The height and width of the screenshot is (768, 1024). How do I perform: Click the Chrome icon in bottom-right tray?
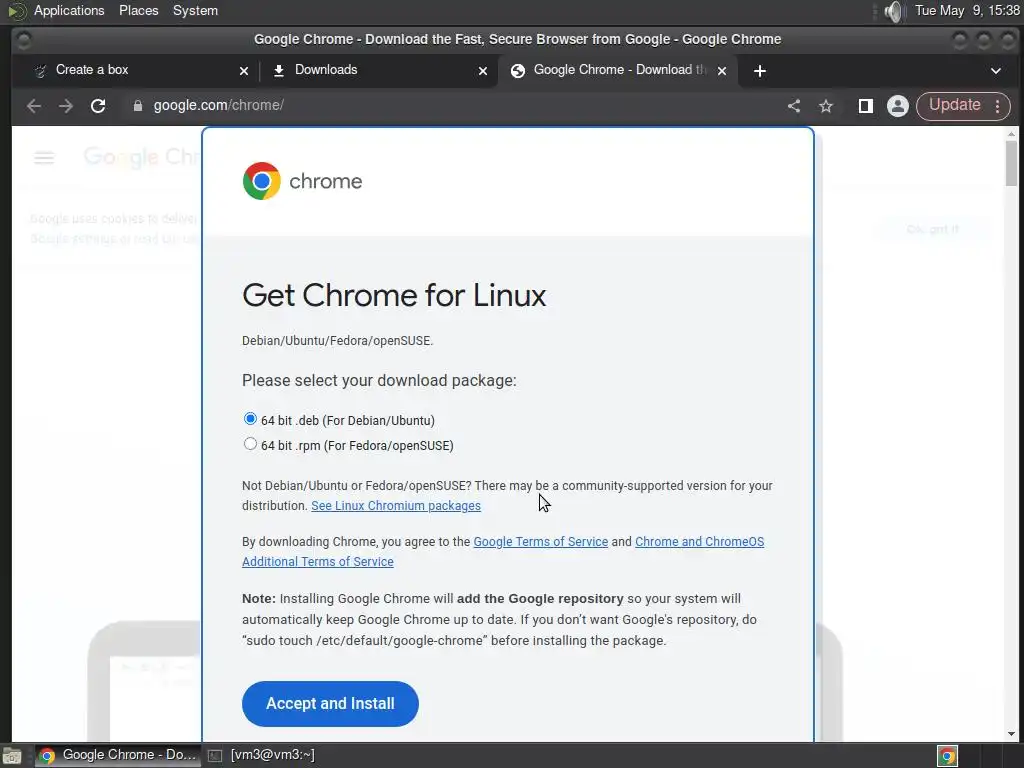948,756
